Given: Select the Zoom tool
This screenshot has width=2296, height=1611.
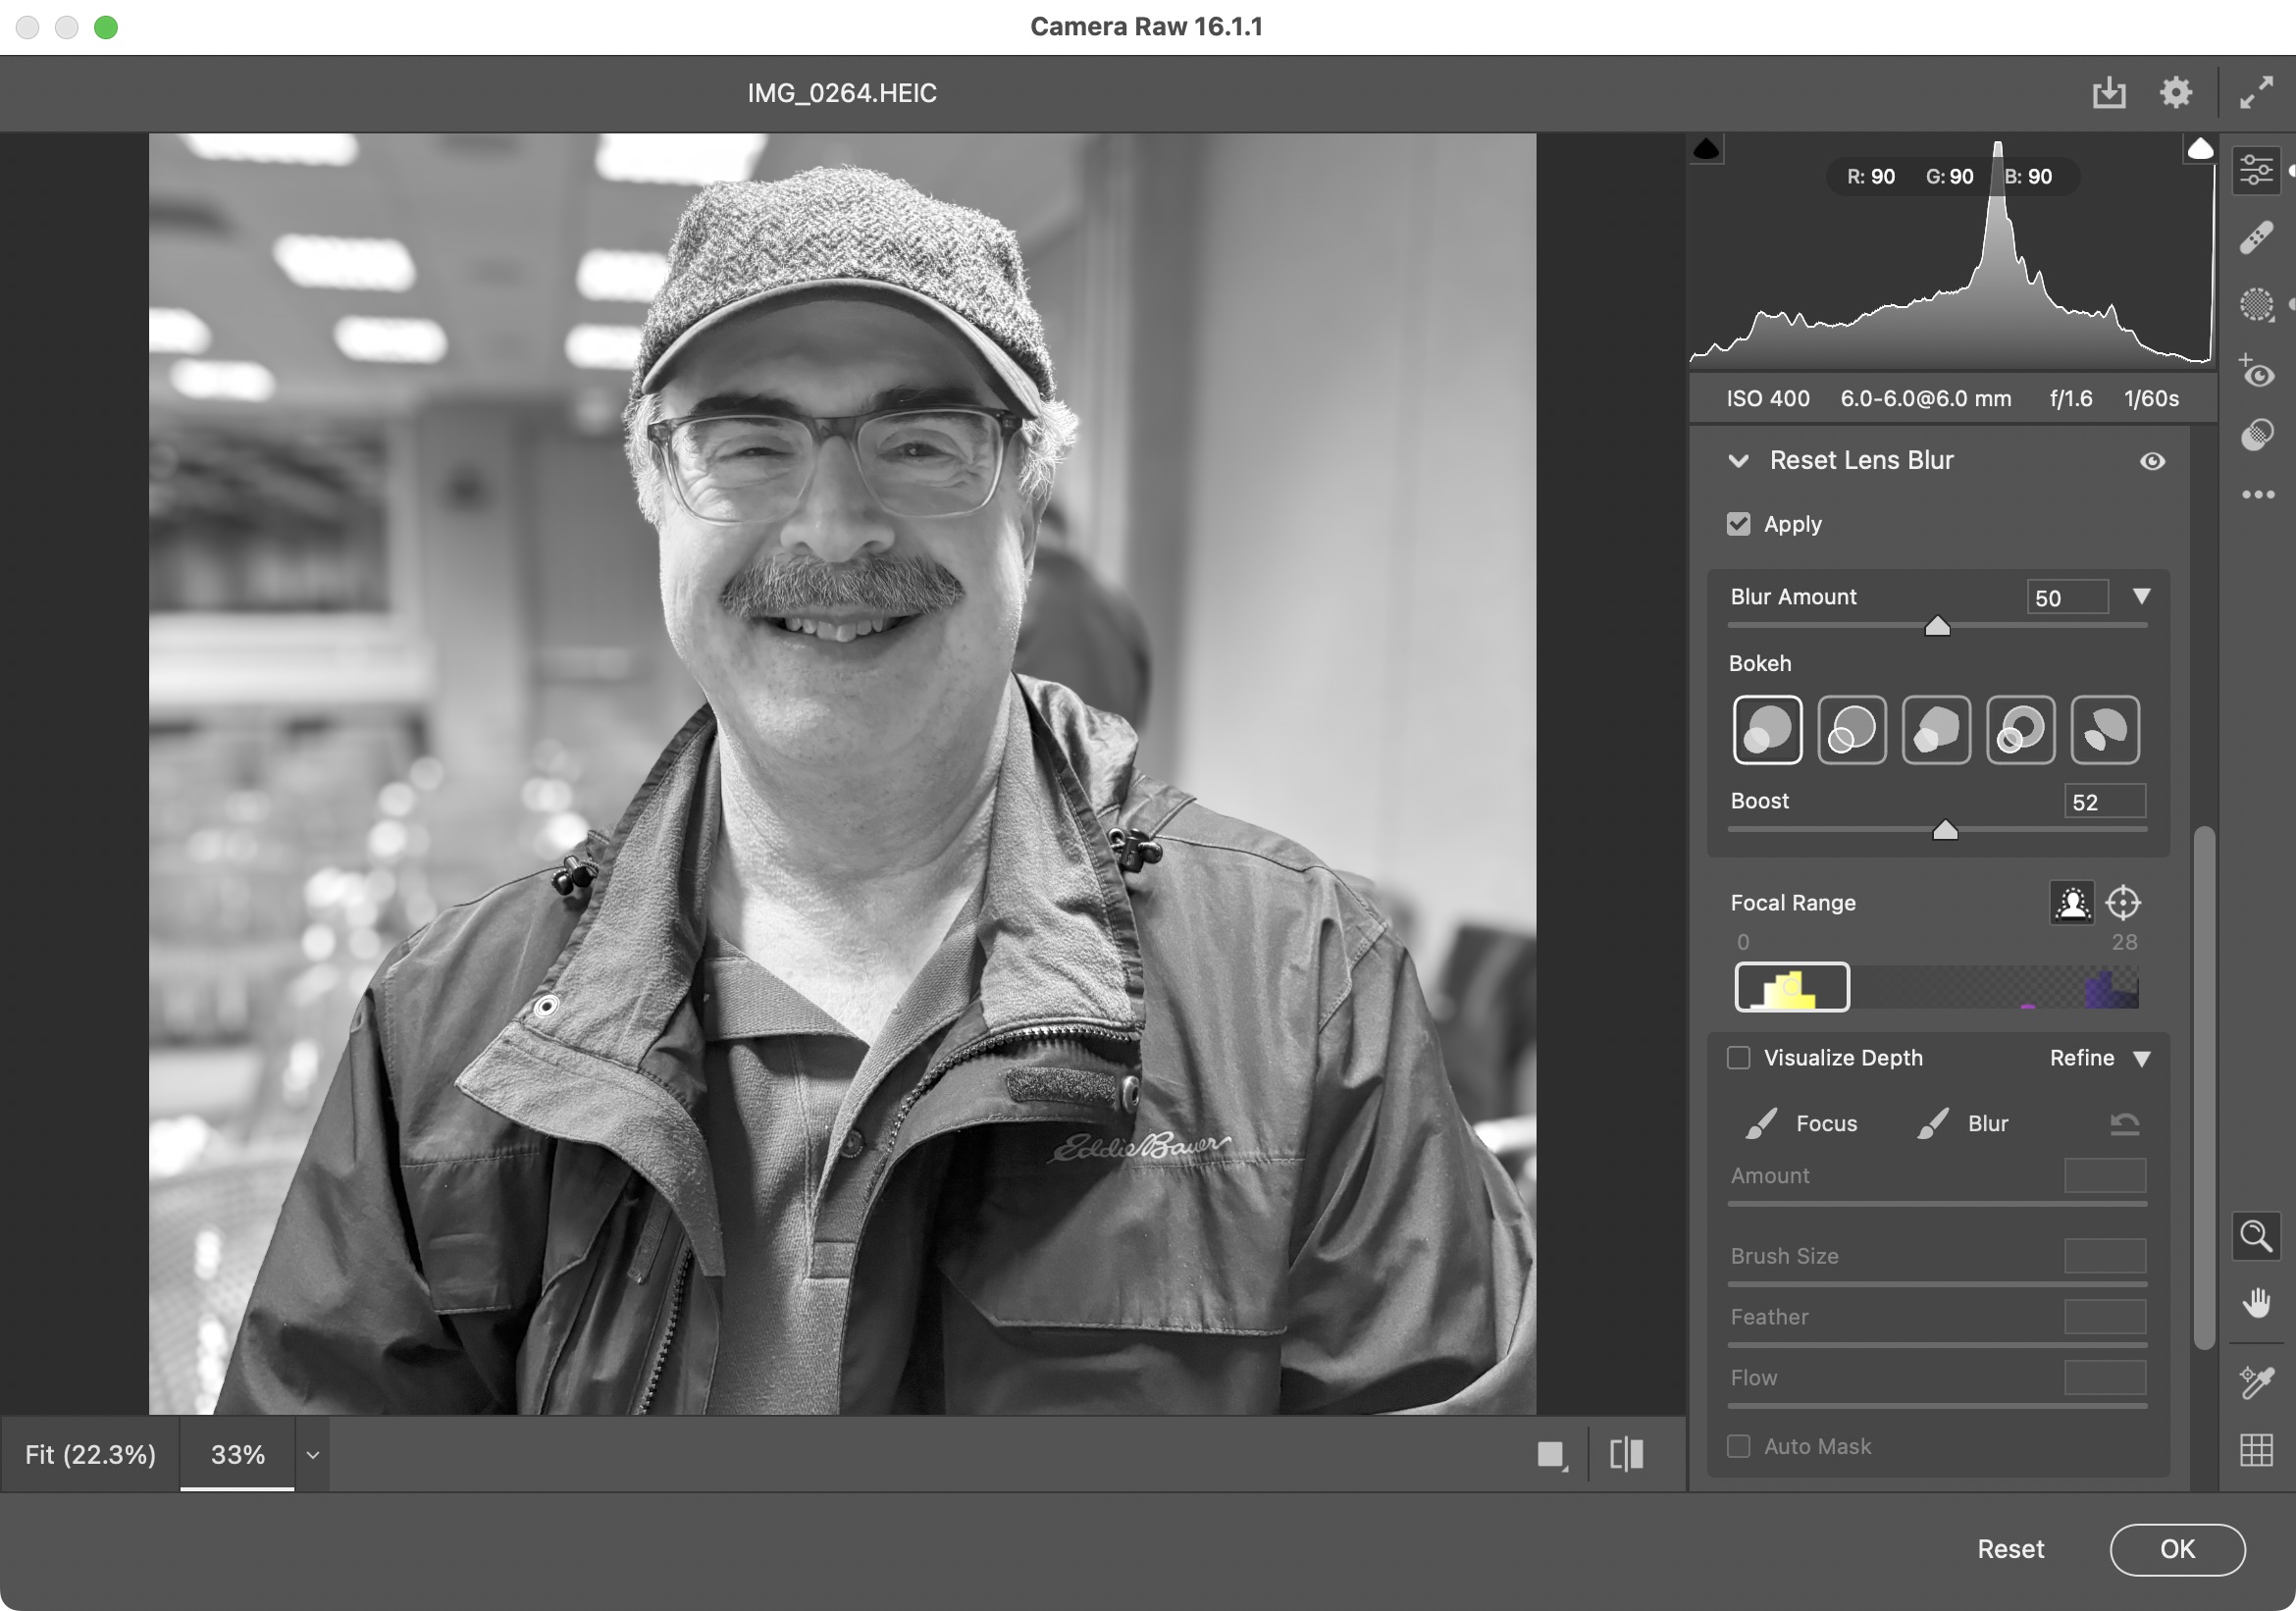Looking at the screenshot, I should tap(2257, 1236).
